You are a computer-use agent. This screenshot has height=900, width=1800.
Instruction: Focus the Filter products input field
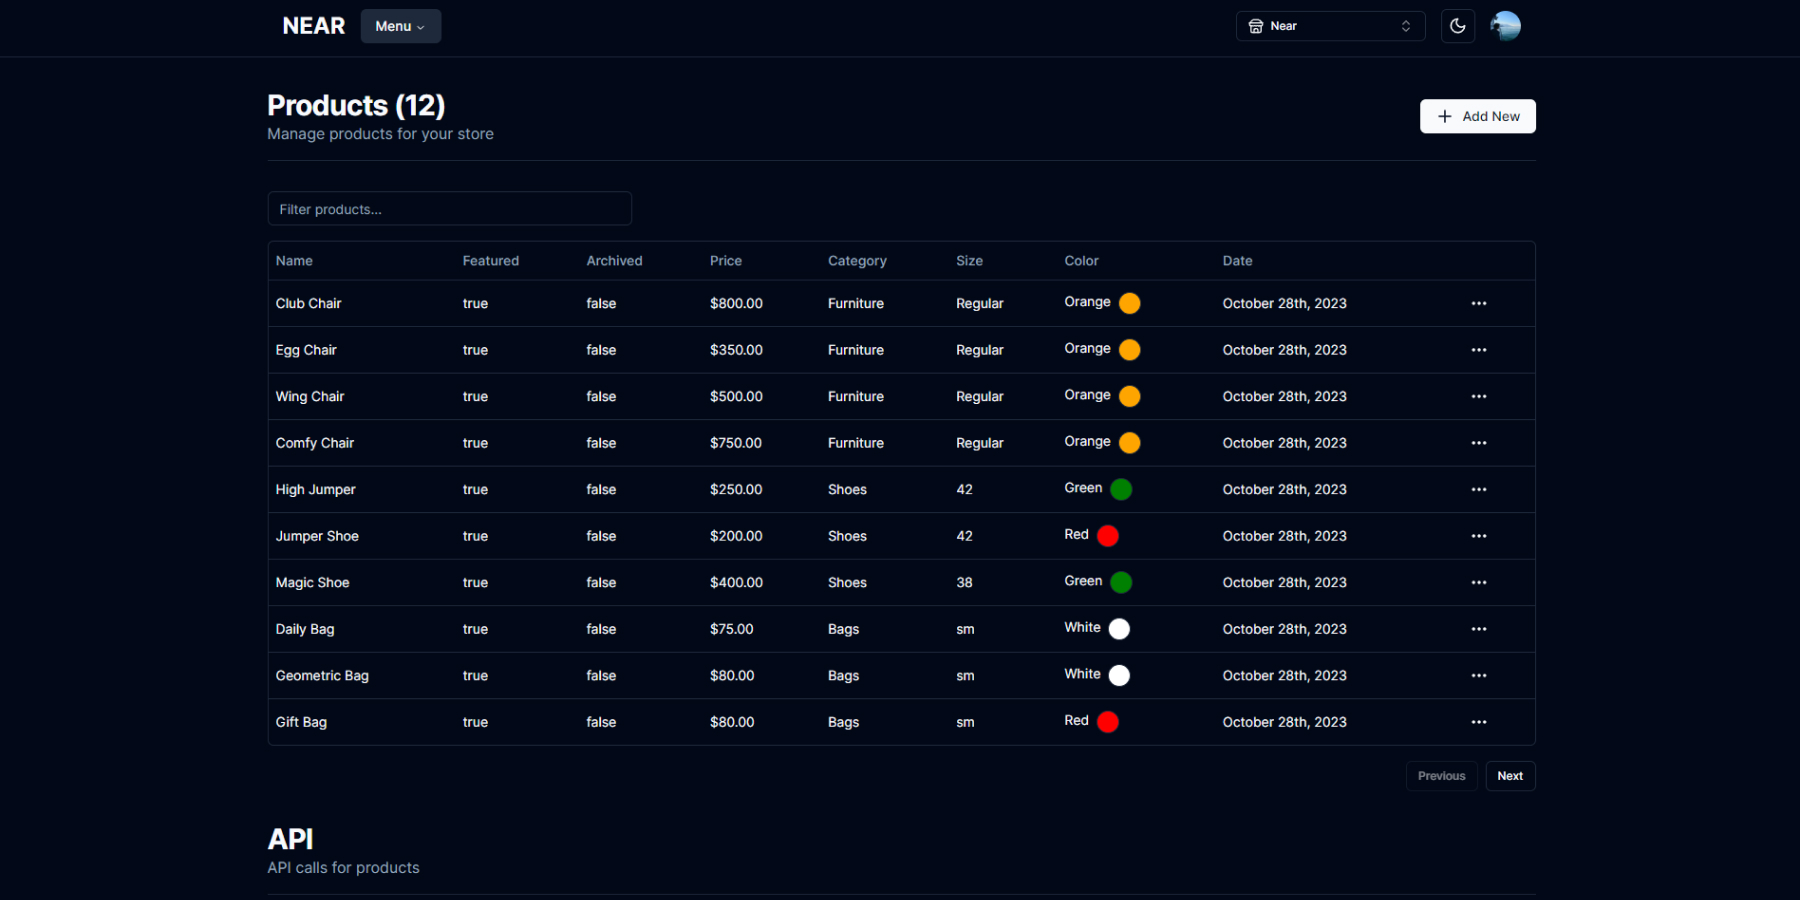click(x=449, y=209)
